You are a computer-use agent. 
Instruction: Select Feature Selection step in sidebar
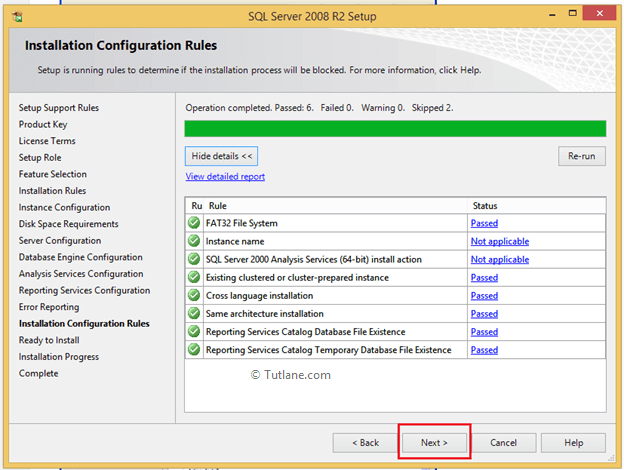click(x=53, y=174)
